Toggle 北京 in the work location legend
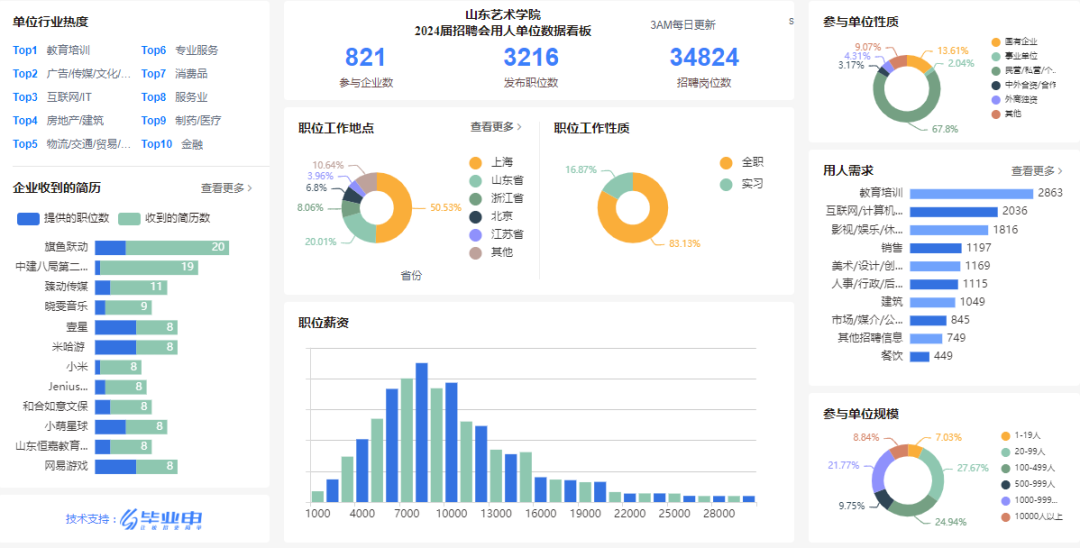 (491, 217)
